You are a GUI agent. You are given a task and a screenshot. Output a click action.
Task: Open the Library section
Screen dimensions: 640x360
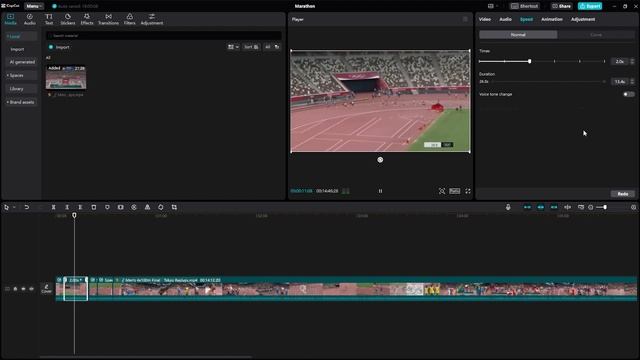click(17, 89)
